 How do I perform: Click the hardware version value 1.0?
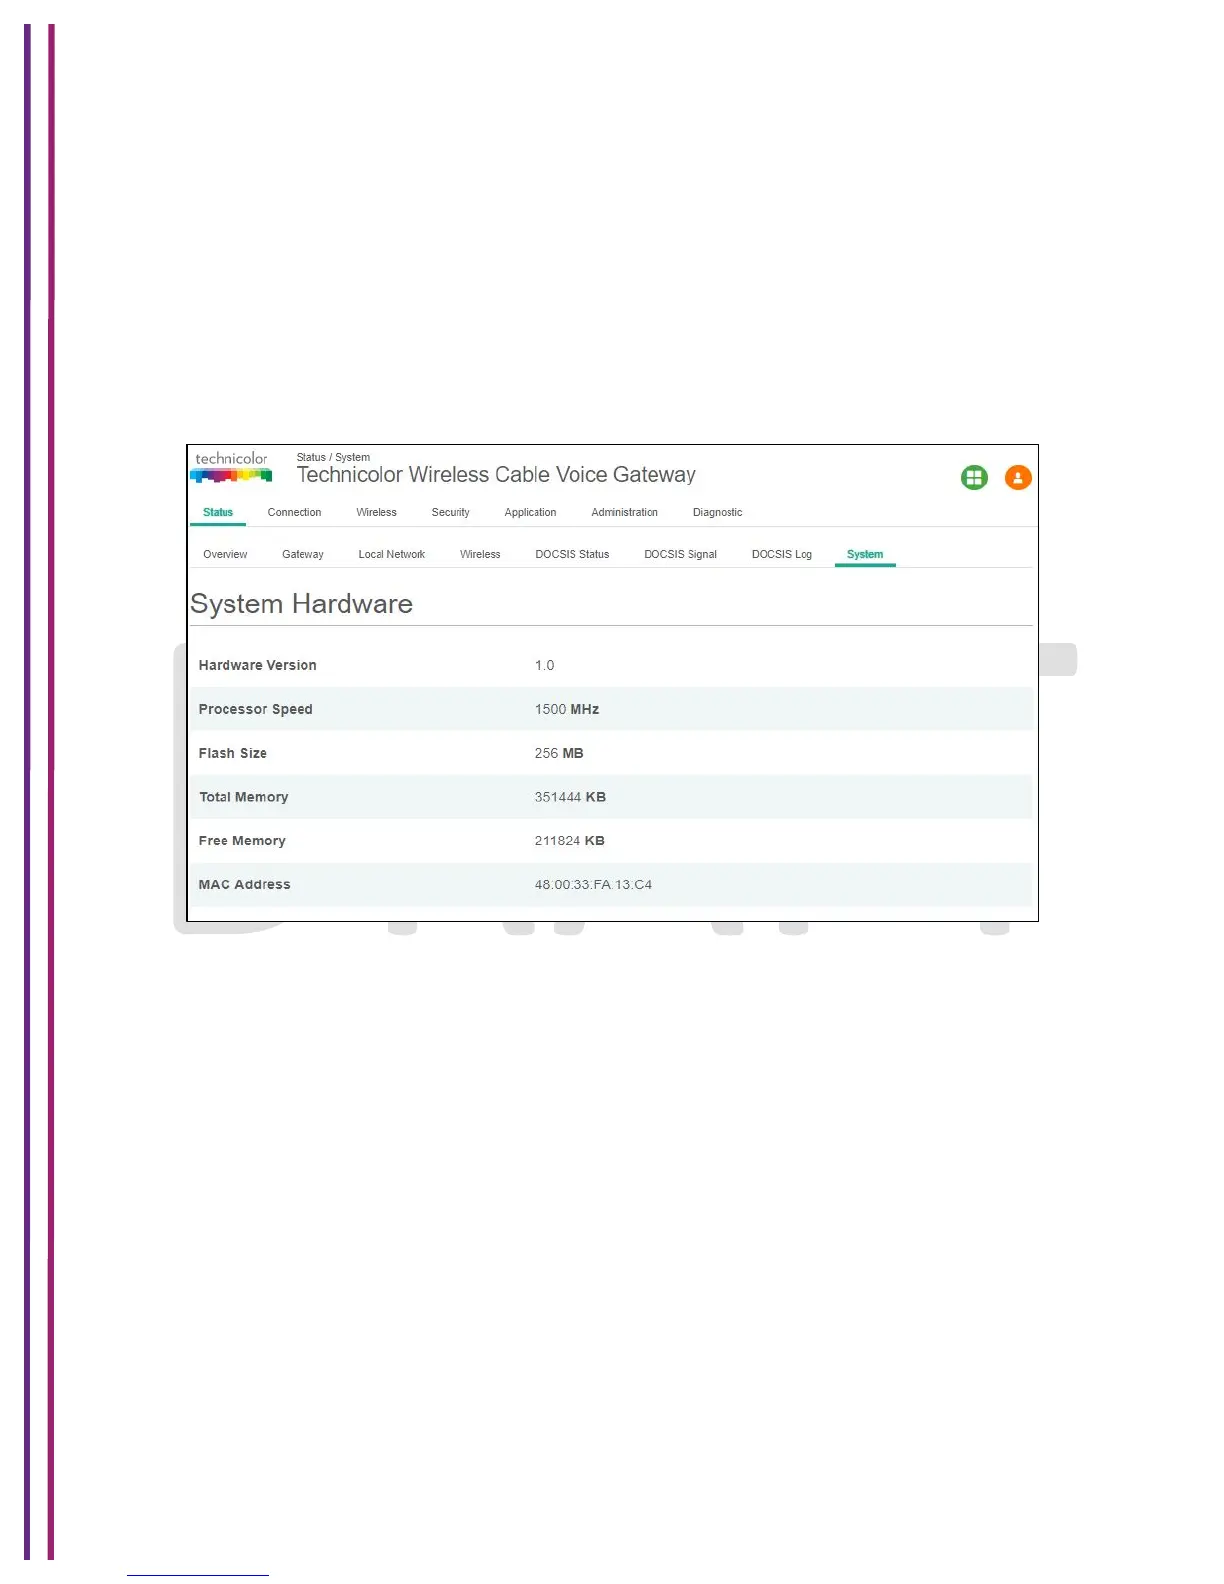[x=544, y=665]
